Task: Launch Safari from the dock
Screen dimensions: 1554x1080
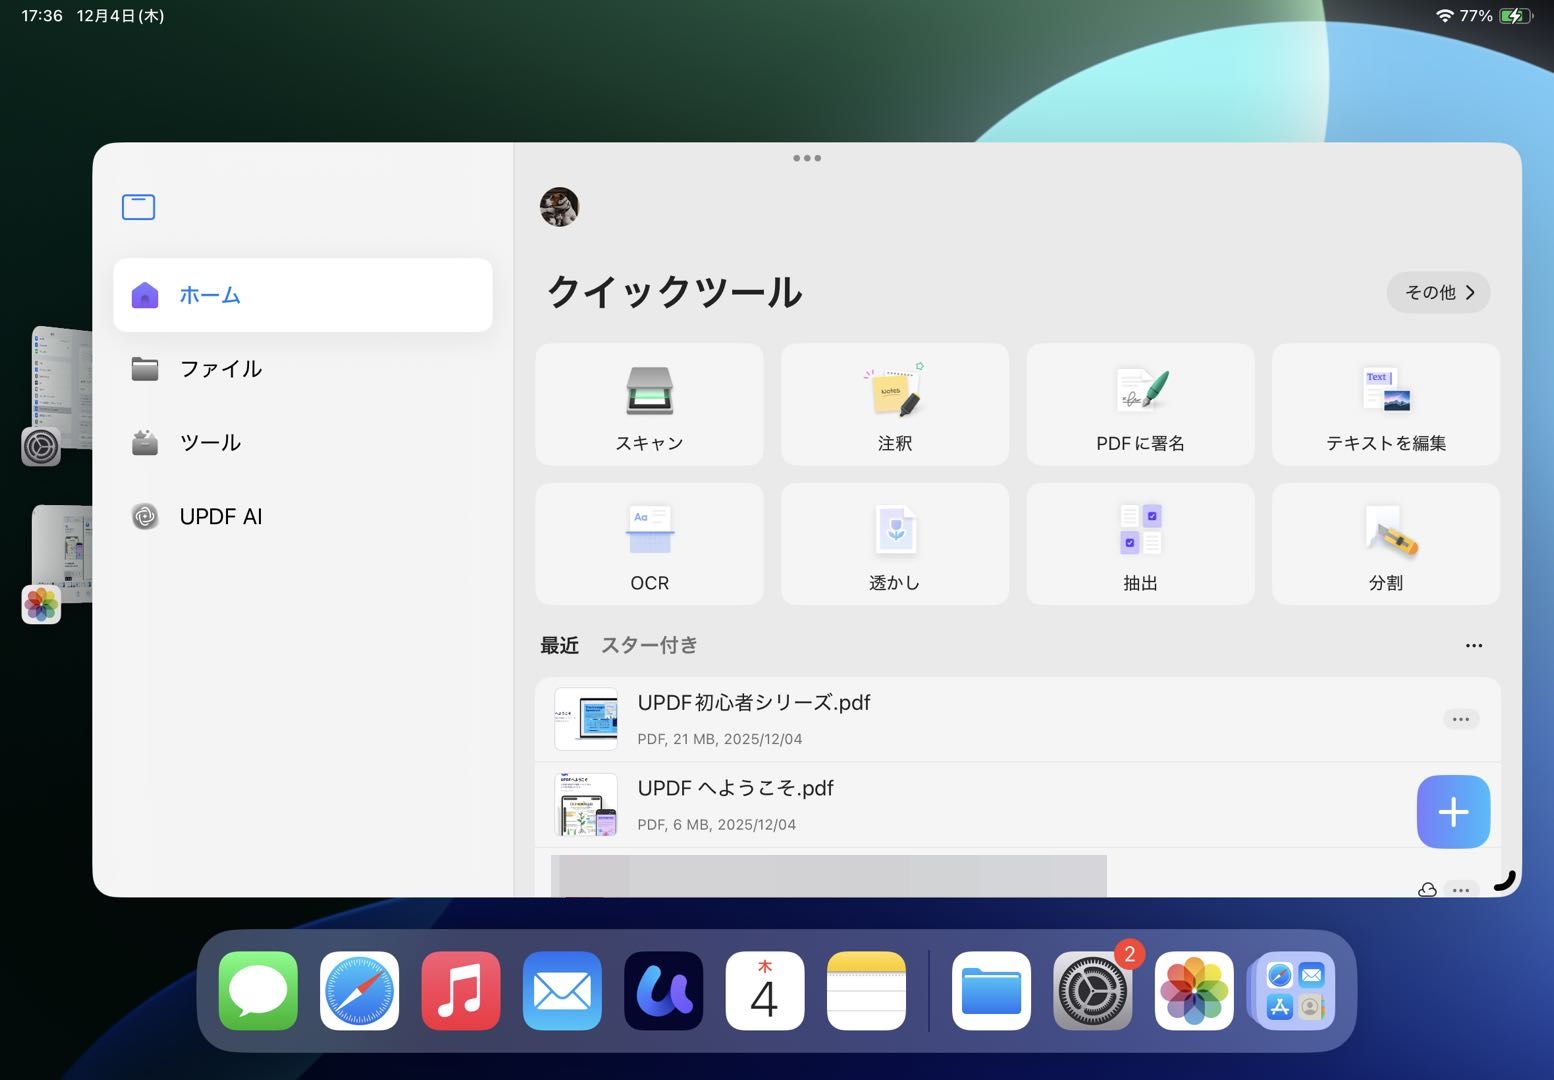Action: click(x=360, y=991)
